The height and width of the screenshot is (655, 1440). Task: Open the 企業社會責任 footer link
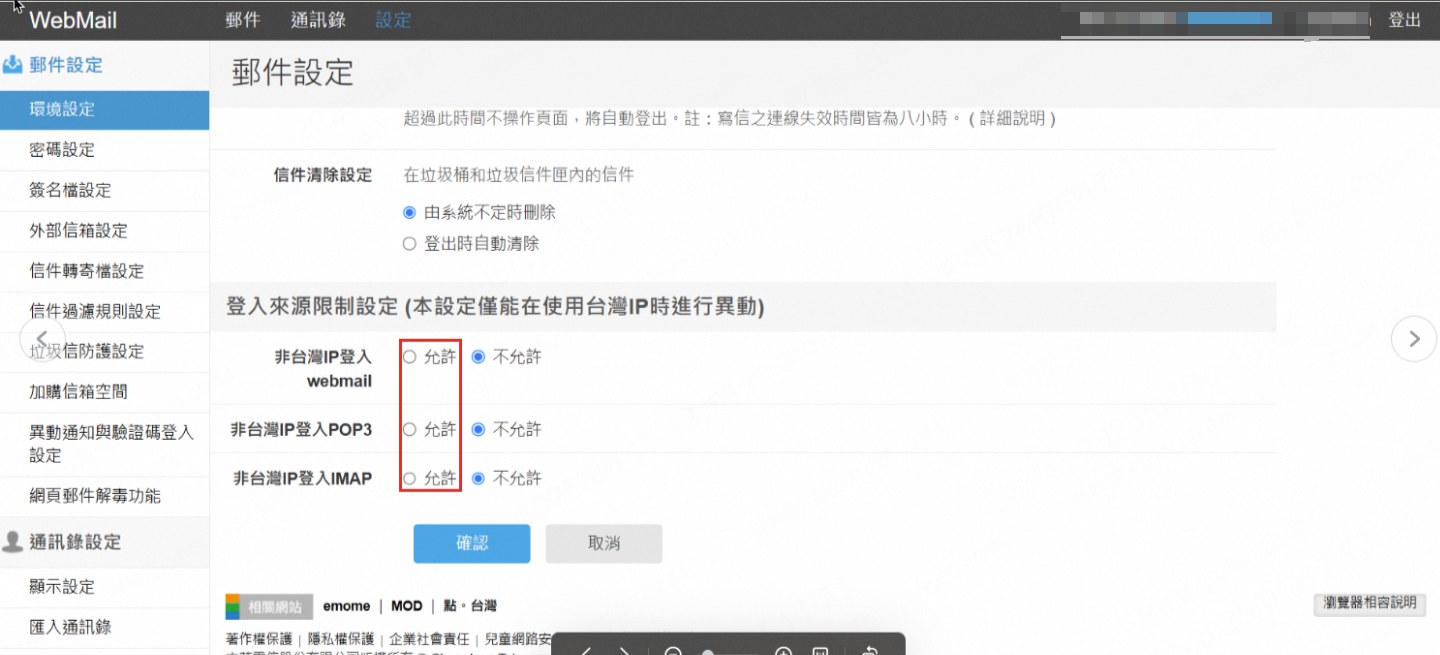429,638
